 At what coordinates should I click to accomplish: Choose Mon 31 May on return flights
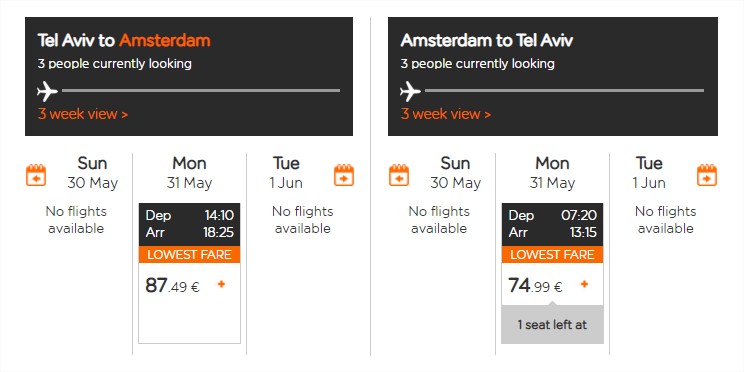click(x=552, y=173)
